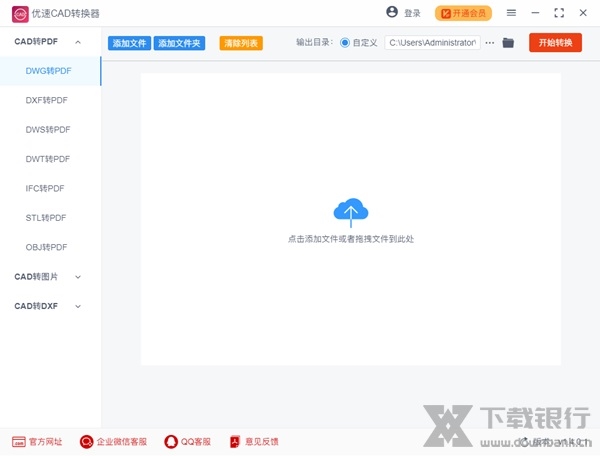The width and height of the screenshot is (600, 456).
Task: Click the 添加文件夹 button
Action: 179,43
